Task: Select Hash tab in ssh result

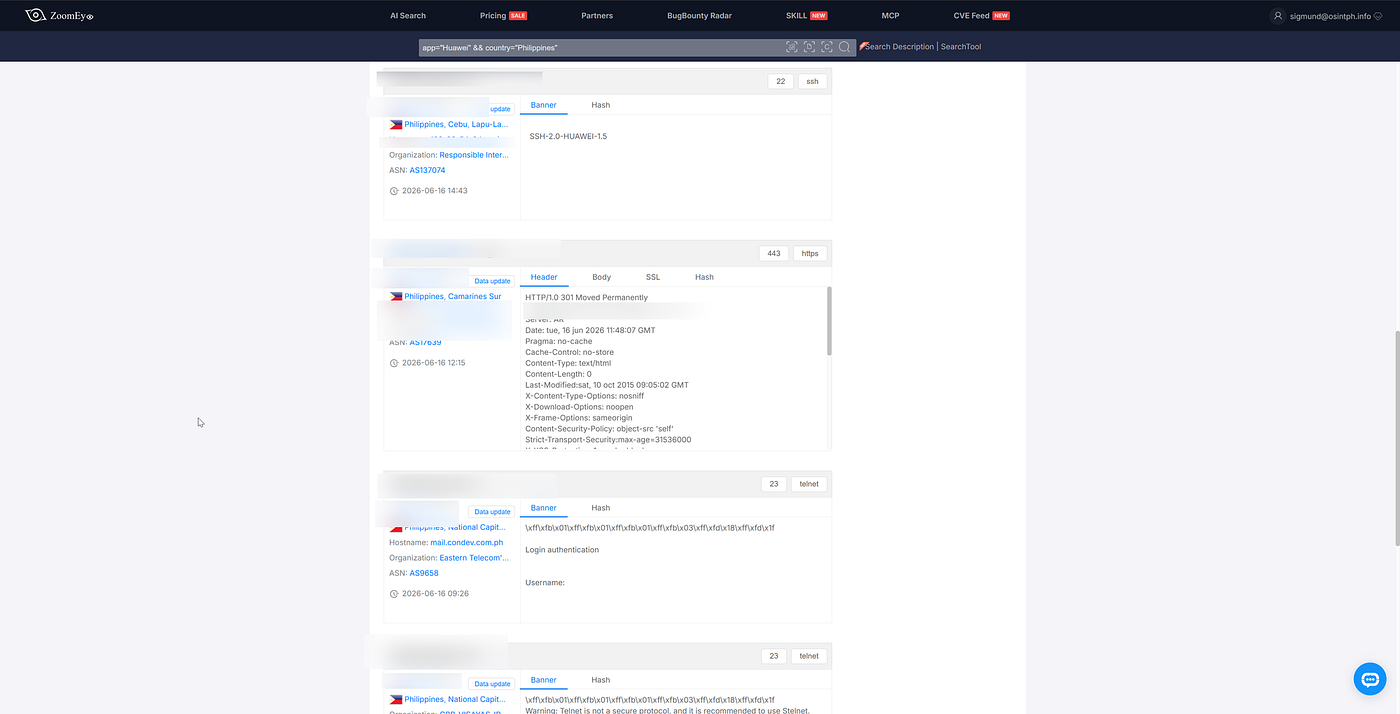Action: [x=600, y=105]
